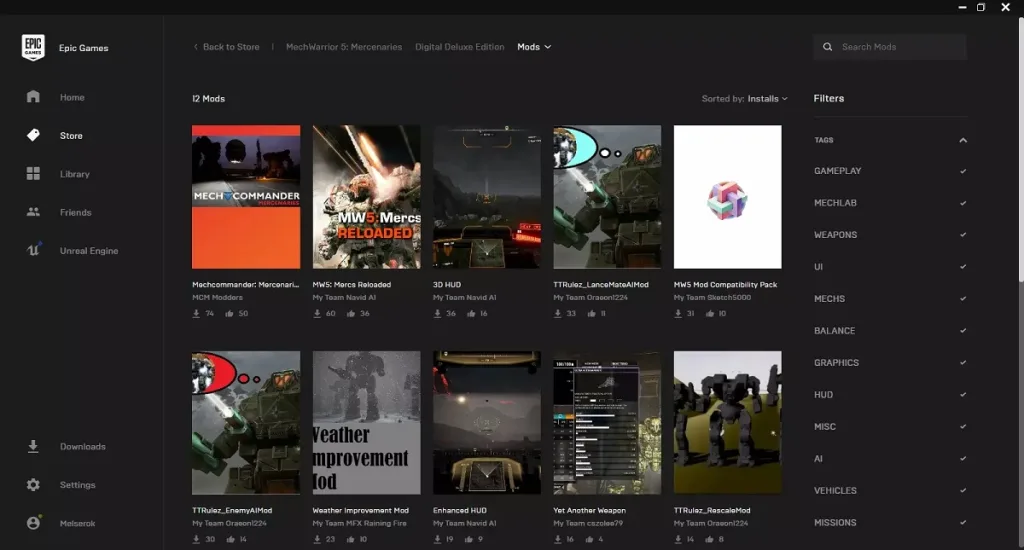The image size is (1024, 550).
Task: Click download icon under TTRulez_EnemyAIMod
Action: click(196, 540)
